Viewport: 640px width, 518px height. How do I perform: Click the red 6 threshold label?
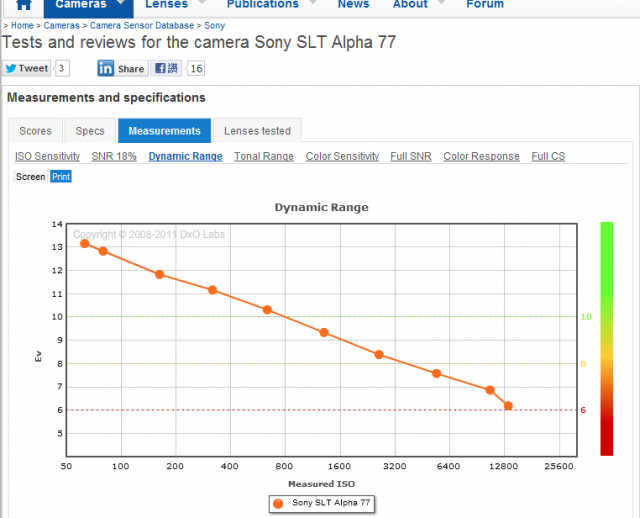click(x=583, y=410)
